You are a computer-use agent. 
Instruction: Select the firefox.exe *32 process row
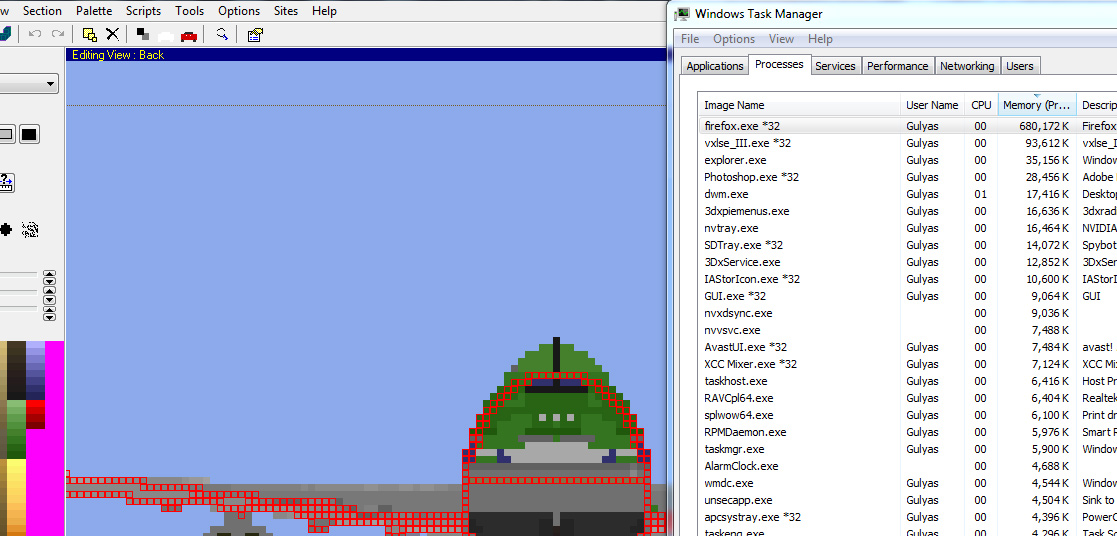point(742,126)
